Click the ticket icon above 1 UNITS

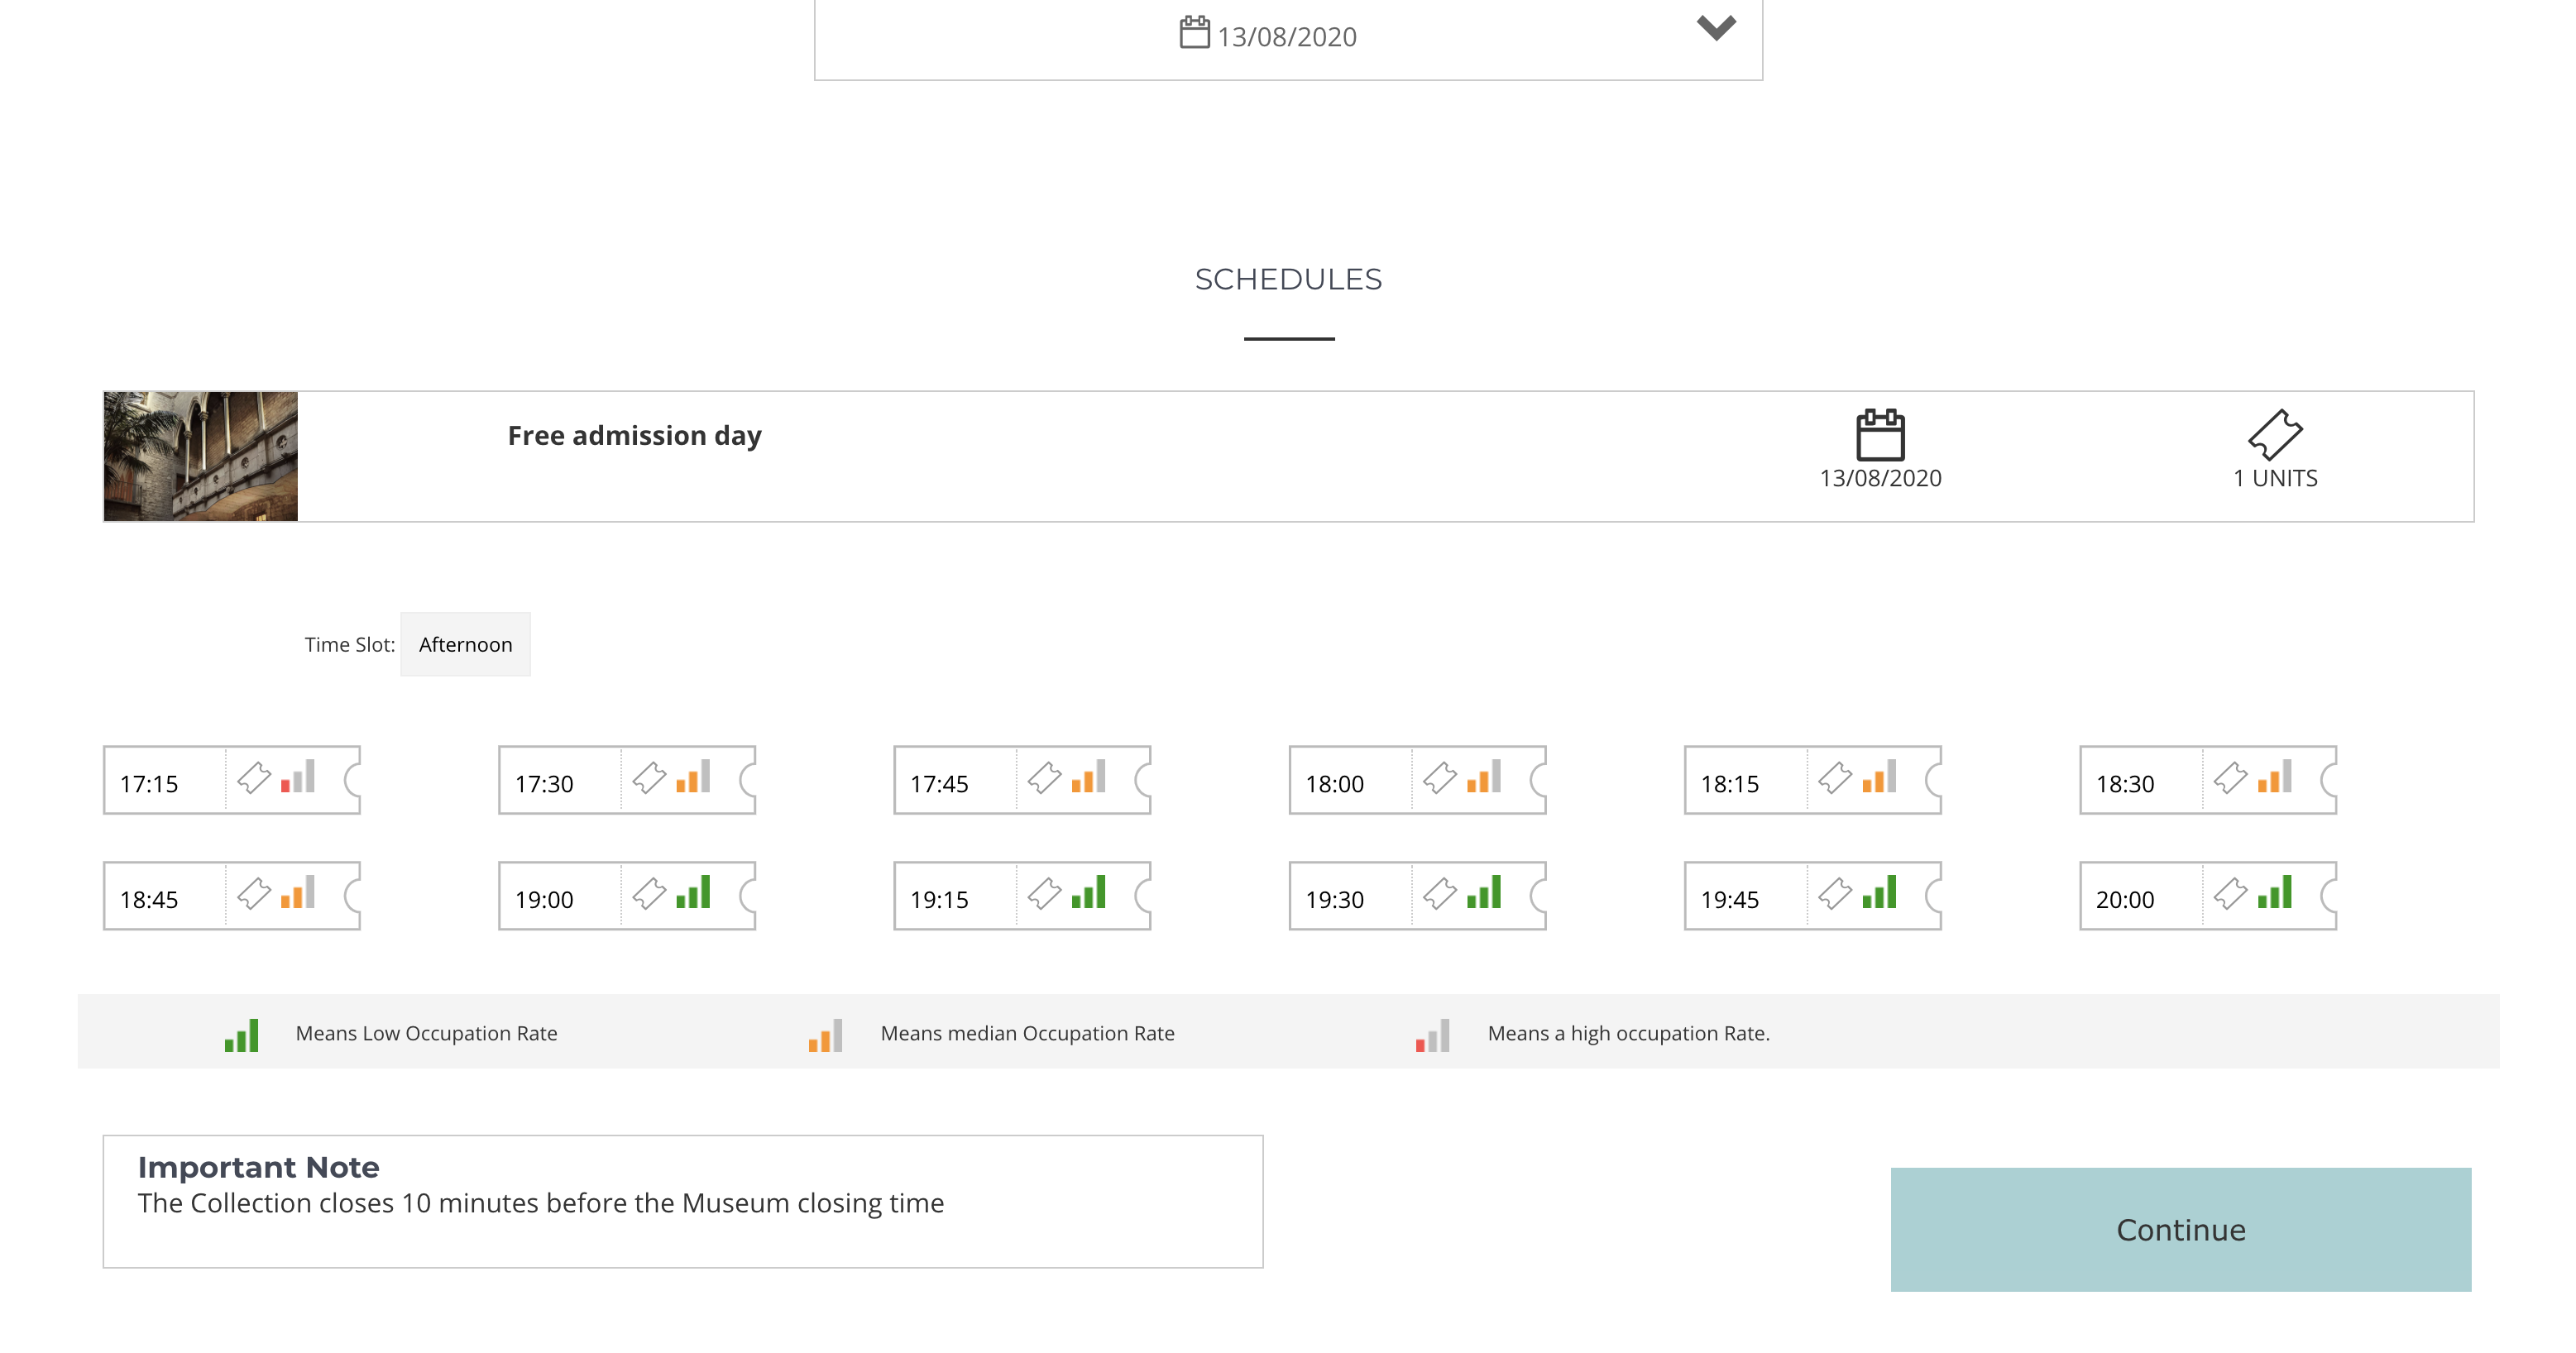(2275, 434)
